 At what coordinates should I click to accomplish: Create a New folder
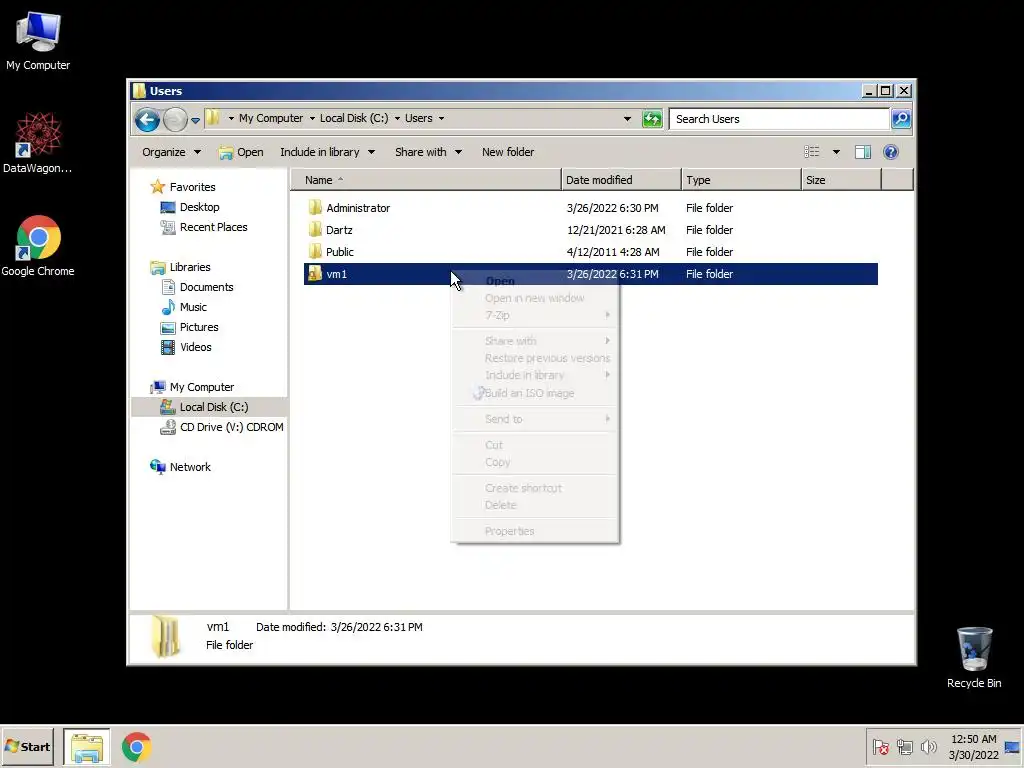[x=508, y=152]
